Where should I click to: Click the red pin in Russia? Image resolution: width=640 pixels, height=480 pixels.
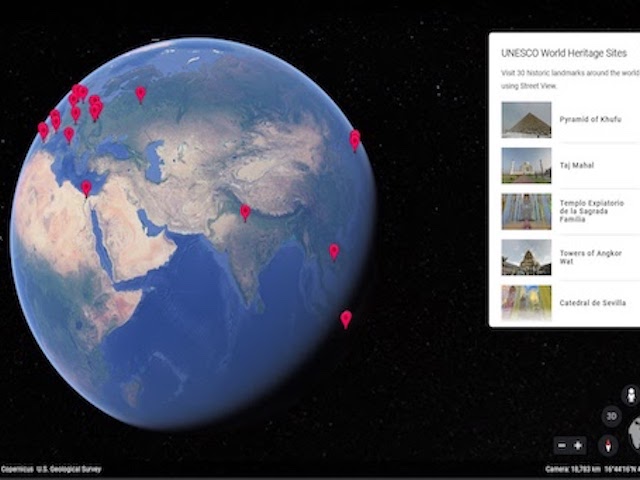[x=140, y=93]
